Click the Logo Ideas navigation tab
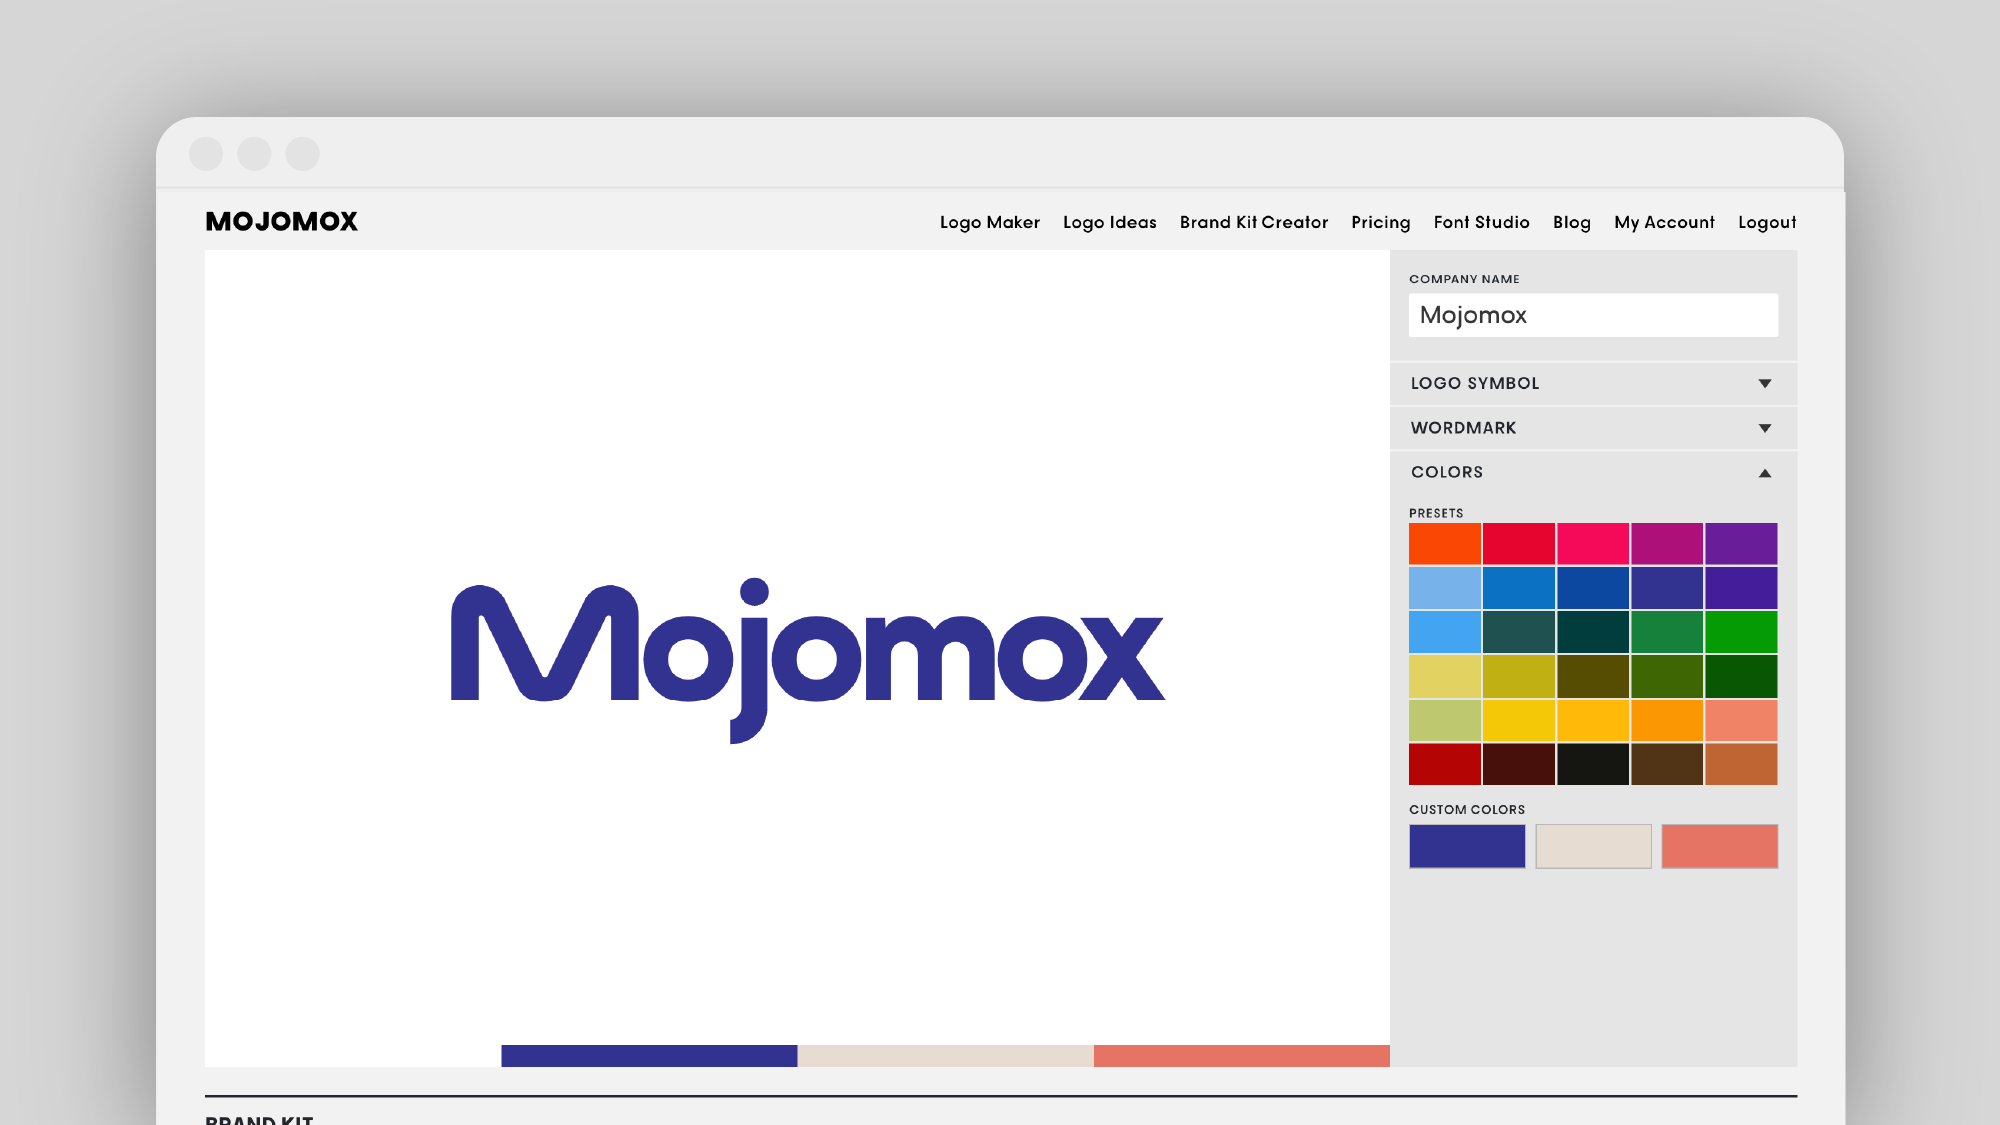The image size is (2000, 1125). click(1110, 221)
